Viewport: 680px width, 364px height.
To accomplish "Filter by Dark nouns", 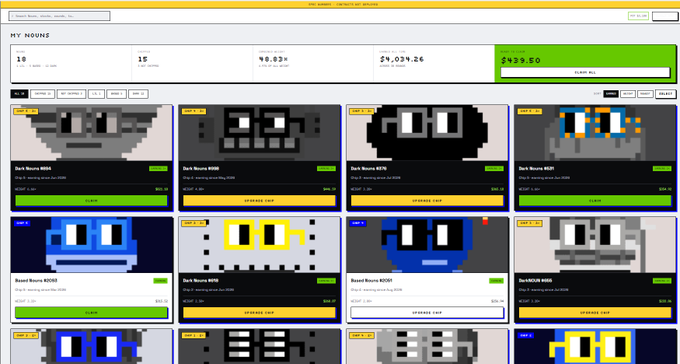I will click(138, 94).
